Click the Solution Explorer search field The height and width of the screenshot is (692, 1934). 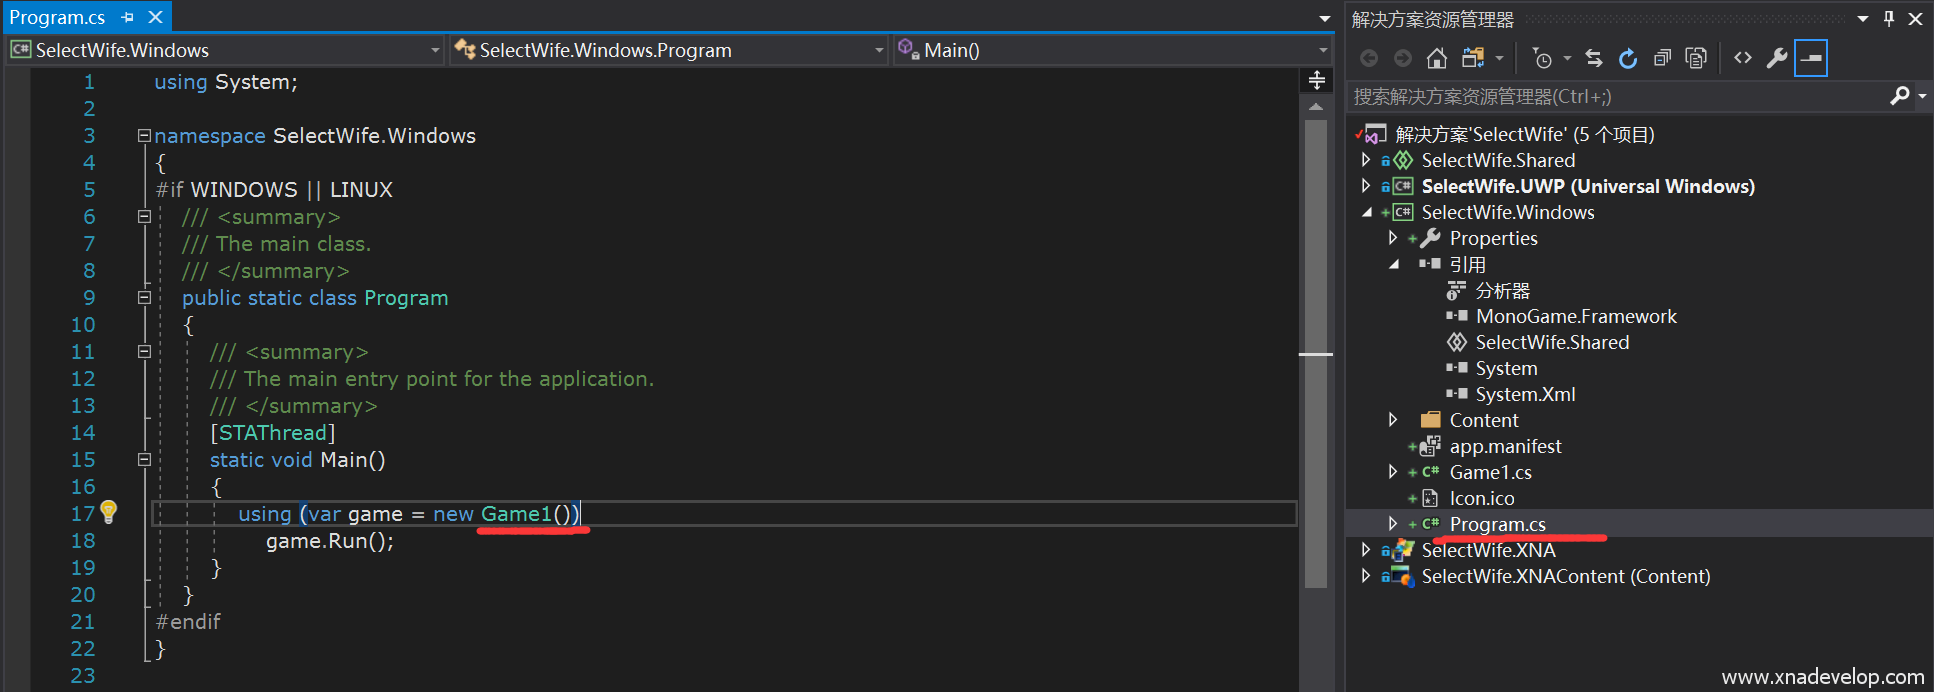(x=1615, y=97)
